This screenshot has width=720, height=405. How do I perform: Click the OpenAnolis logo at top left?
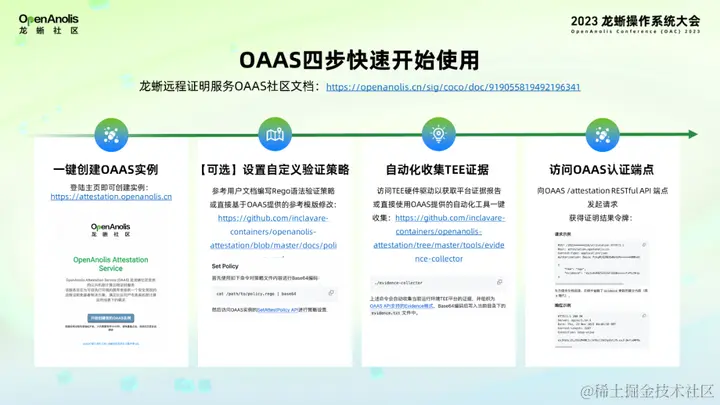pyautogui.click(x=49, y=24)
